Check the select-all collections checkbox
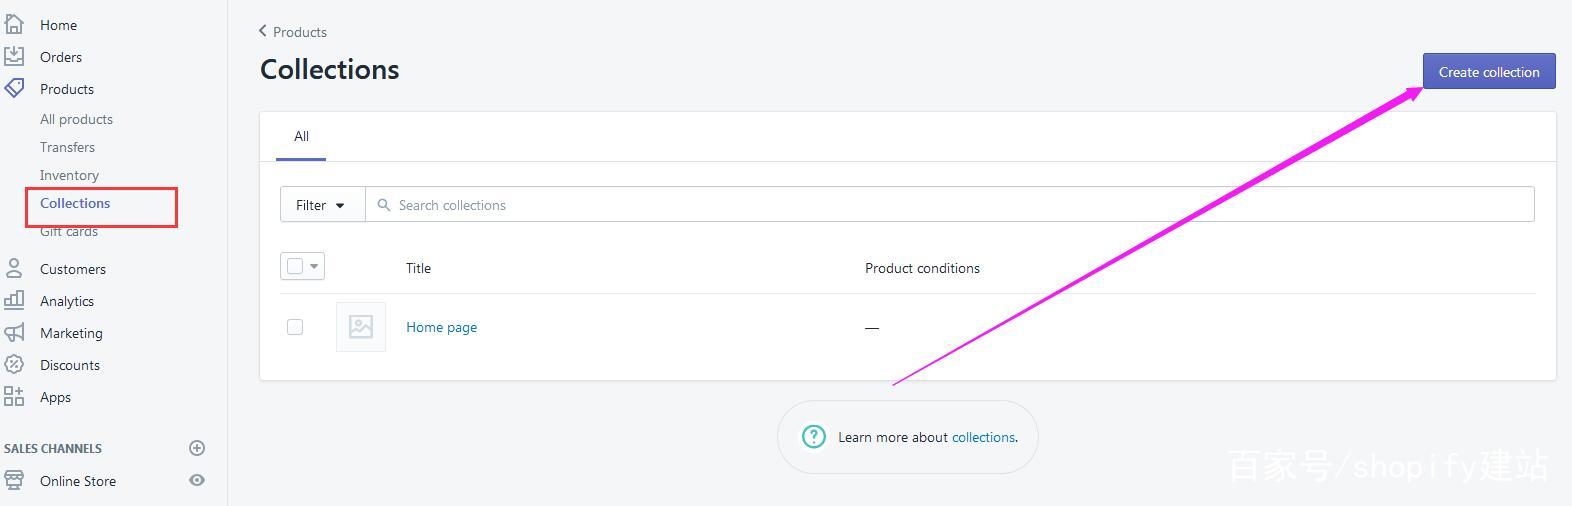This screenshot has width=1572, height=506. pyautogui.click(x=295, y=266)
